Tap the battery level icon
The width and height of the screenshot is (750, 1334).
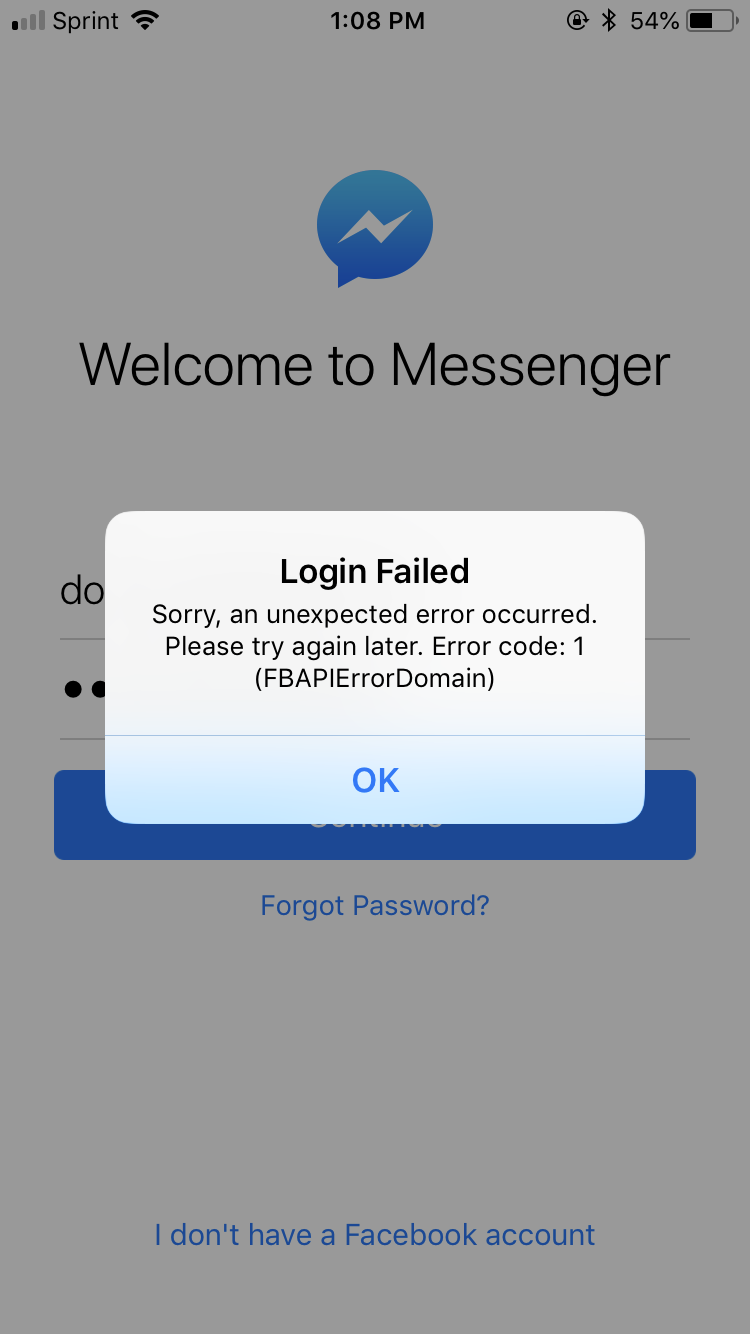click(x=713, y=20)
